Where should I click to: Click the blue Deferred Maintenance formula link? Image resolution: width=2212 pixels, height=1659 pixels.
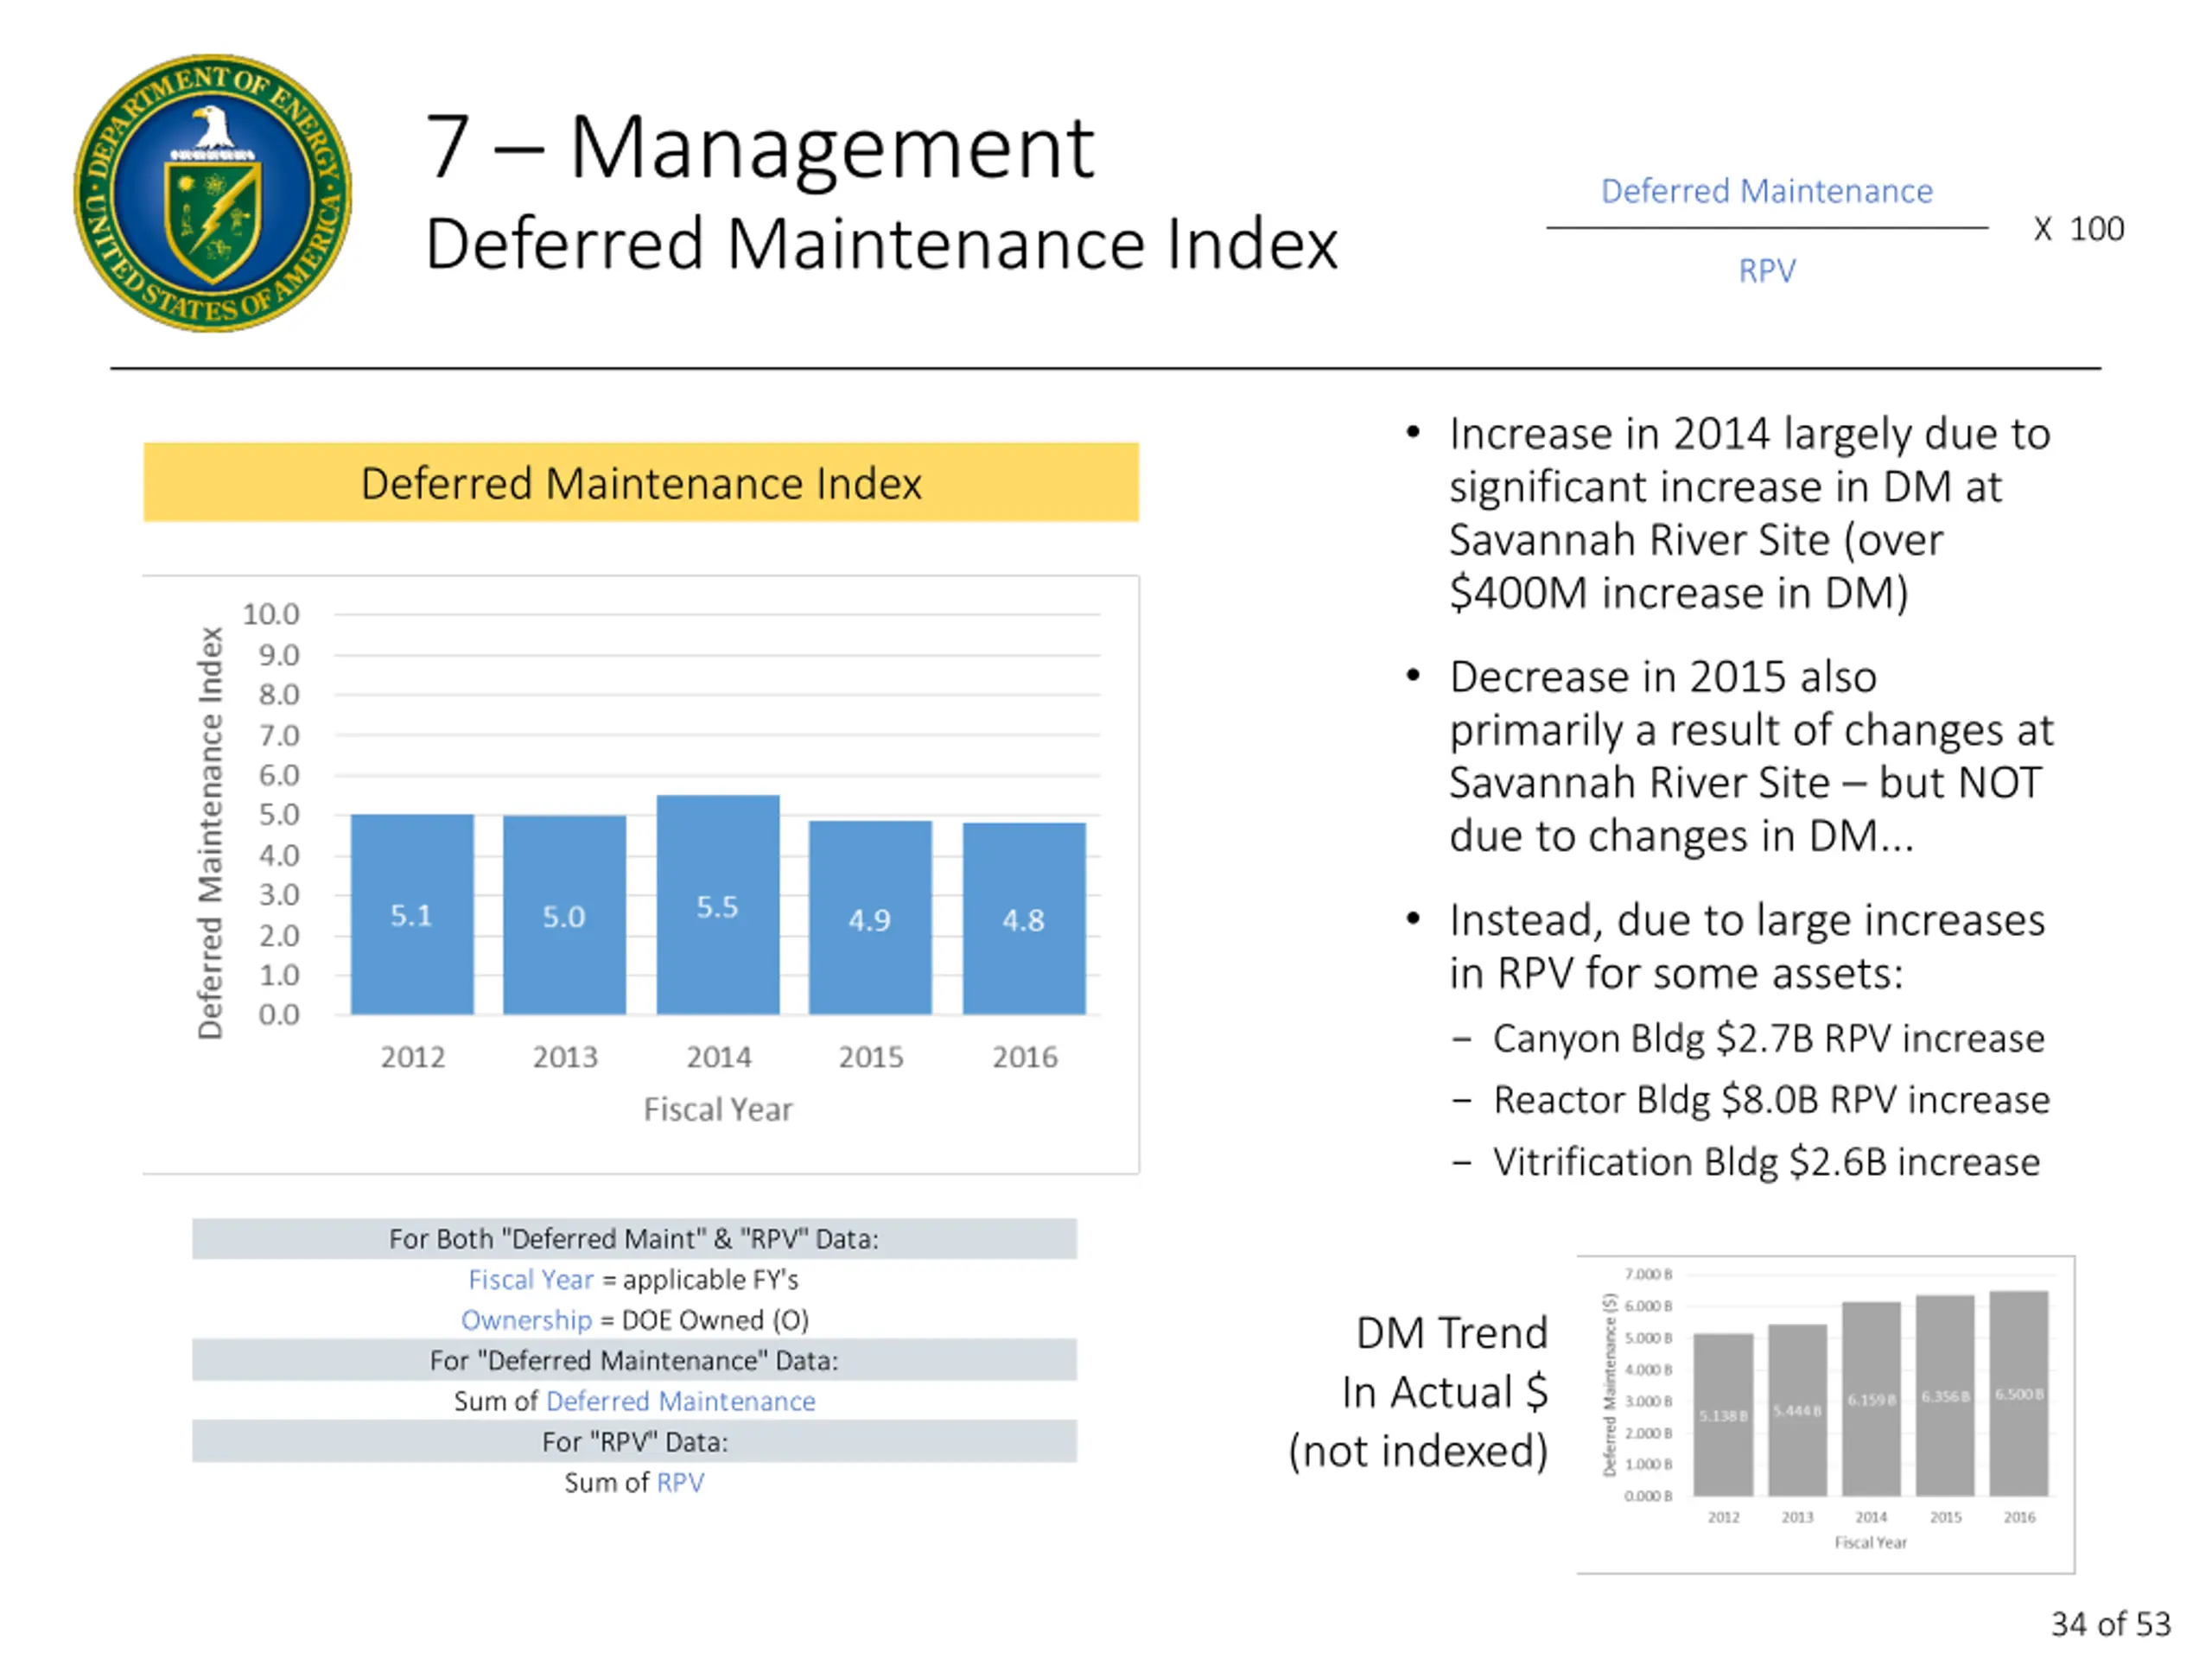pos(1766,191)
